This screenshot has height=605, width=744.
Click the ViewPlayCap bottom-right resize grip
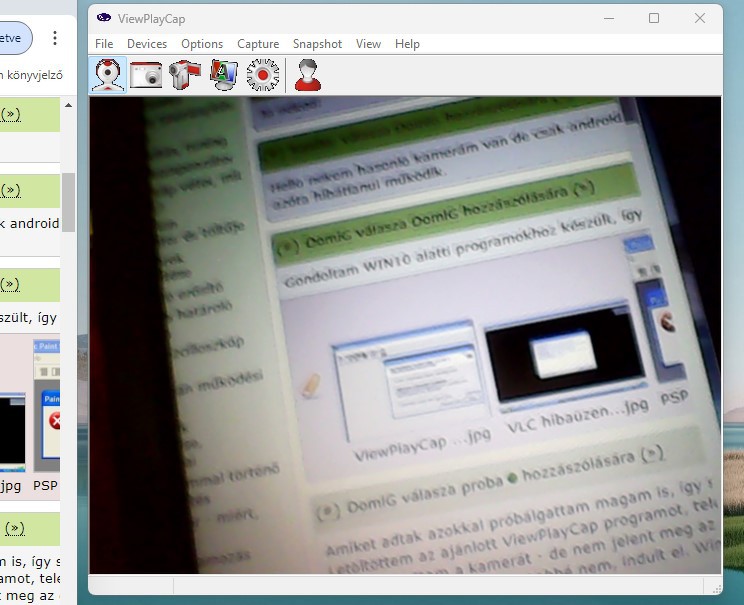pos(716,588)
